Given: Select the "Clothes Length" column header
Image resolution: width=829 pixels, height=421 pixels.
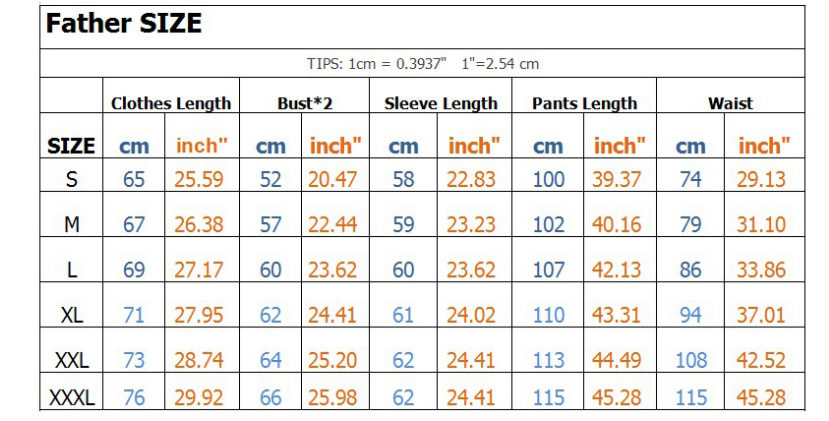Looking at the screenshot, I should [171, 103].
